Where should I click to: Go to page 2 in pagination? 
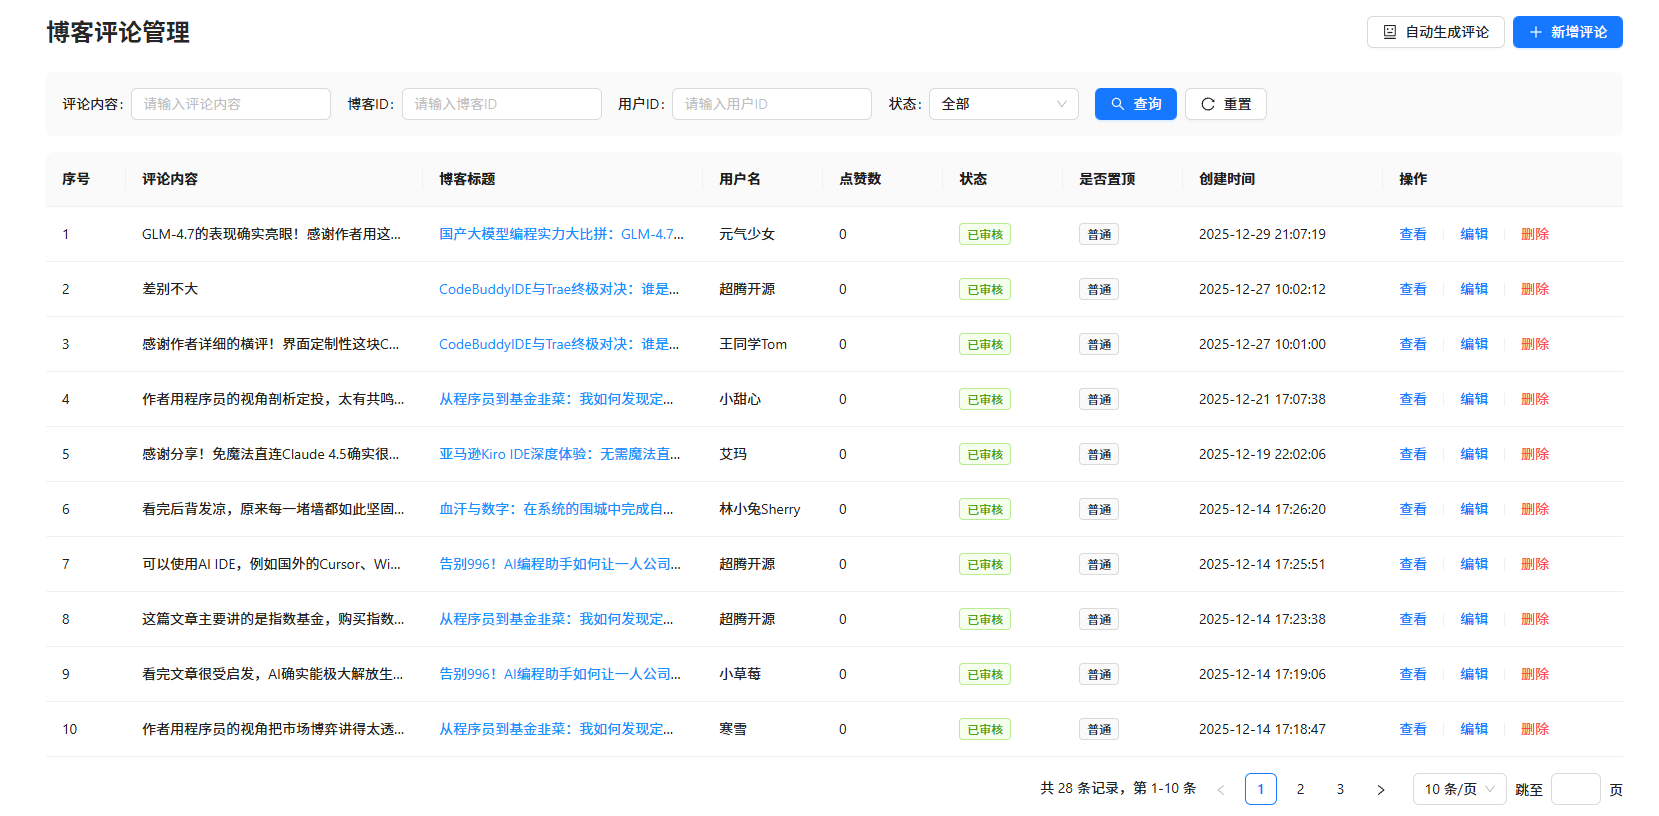(1300, 789)
